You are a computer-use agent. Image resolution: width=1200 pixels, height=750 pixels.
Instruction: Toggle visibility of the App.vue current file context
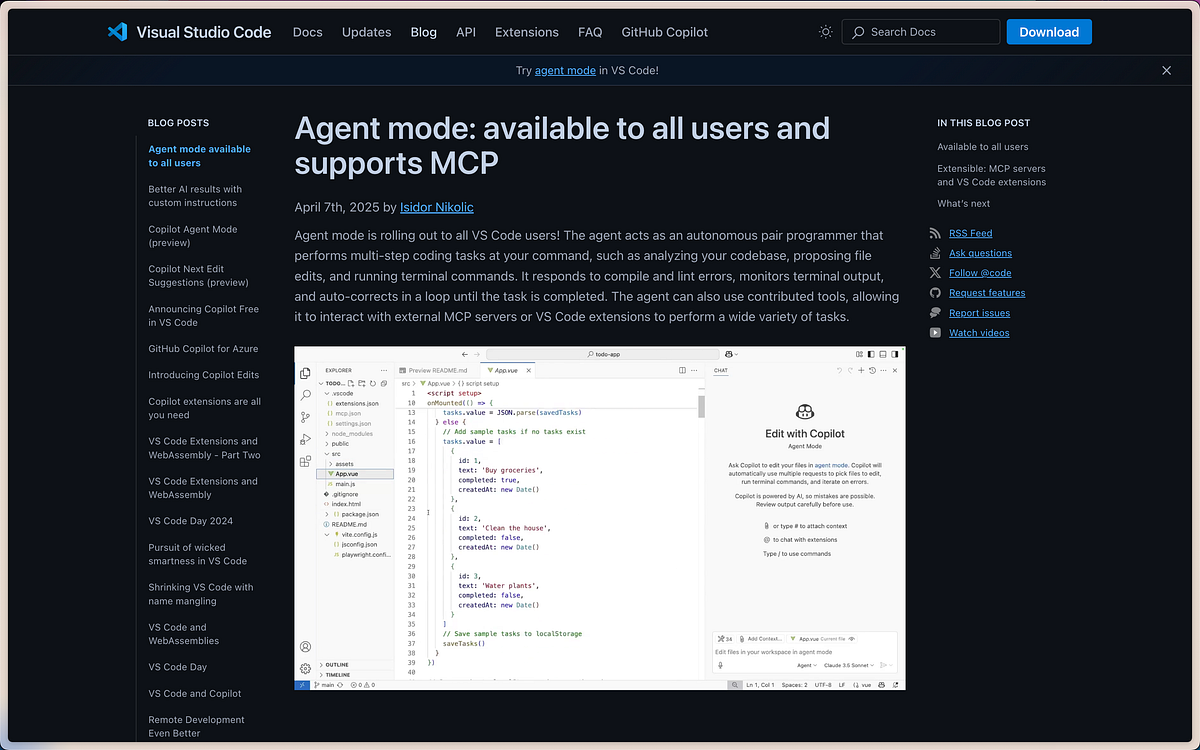tap(852, 637)
